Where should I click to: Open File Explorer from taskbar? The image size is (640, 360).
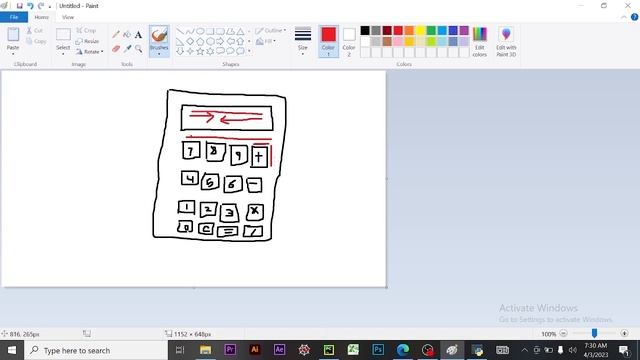point(205,350)
